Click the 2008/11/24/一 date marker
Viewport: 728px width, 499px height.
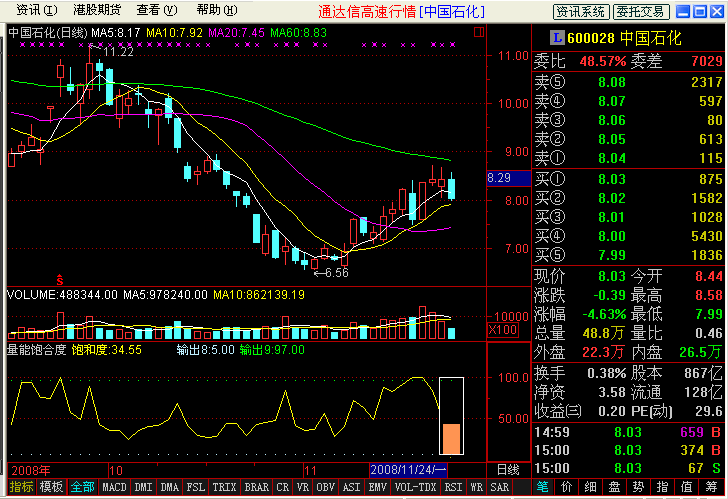pos(408,470)
